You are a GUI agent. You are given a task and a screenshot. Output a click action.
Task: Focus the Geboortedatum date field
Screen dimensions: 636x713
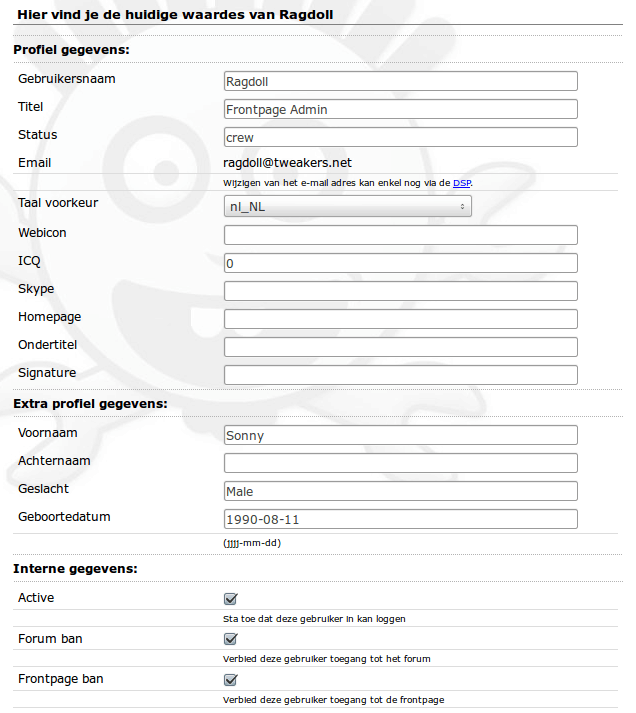coord(400,520)
